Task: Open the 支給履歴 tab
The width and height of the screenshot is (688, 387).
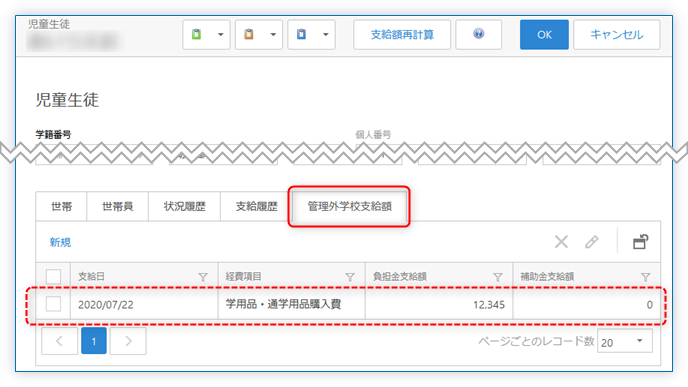Action: pyautogui.click(x=256, y=206)
